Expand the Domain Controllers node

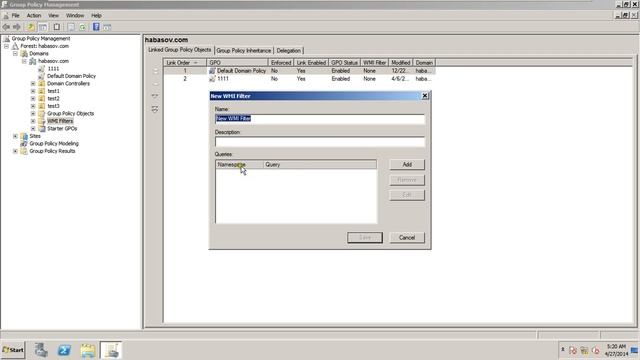pos(33,84)
